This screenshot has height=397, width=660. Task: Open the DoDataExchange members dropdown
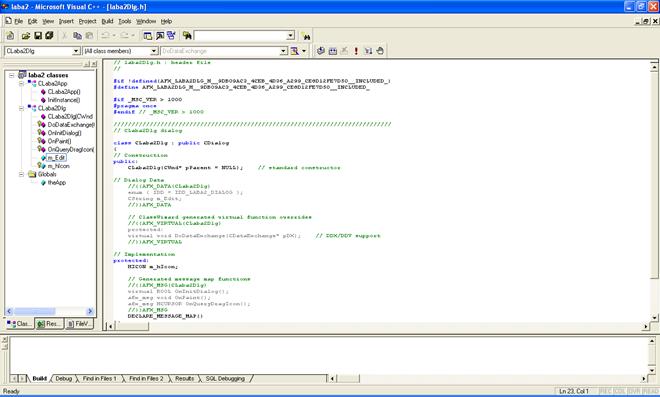pyautogui.click(x=284, y=51)
